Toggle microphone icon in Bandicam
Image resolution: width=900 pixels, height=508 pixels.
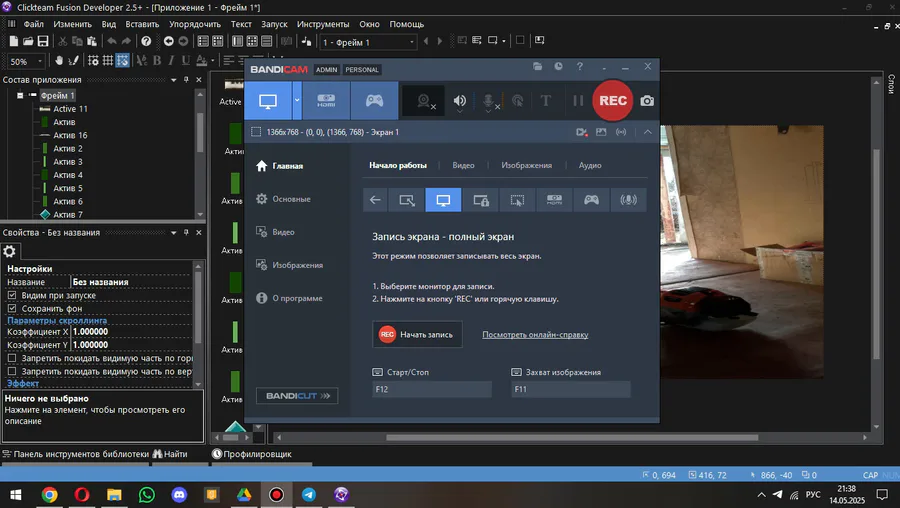coord(488,101)
